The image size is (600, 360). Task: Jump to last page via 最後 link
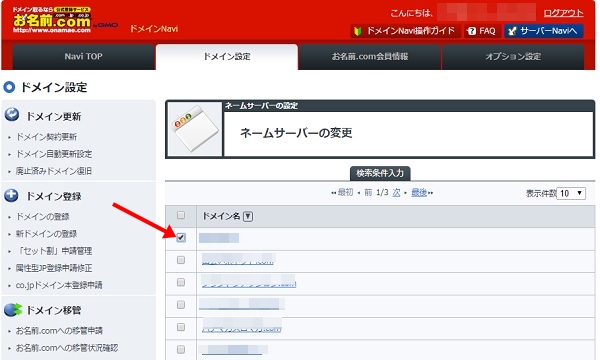(x=419, y=192)
